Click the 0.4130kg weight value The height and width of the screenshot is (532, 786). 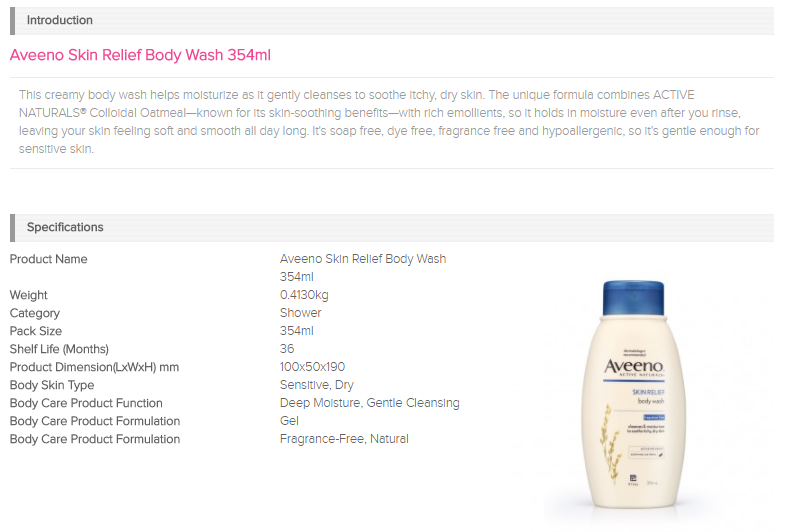tap(304, 295)
